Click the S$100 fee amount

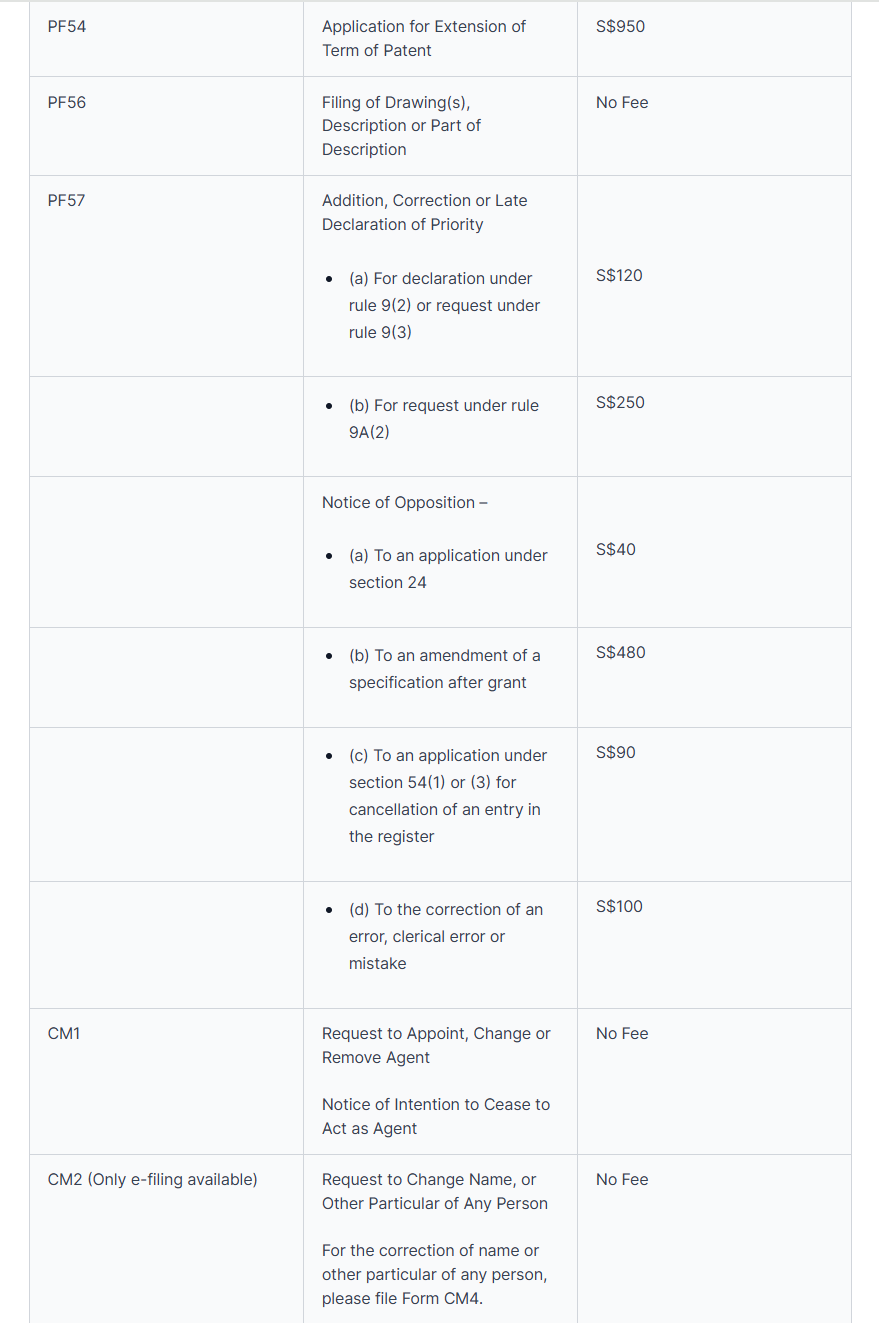click(619, 907)
